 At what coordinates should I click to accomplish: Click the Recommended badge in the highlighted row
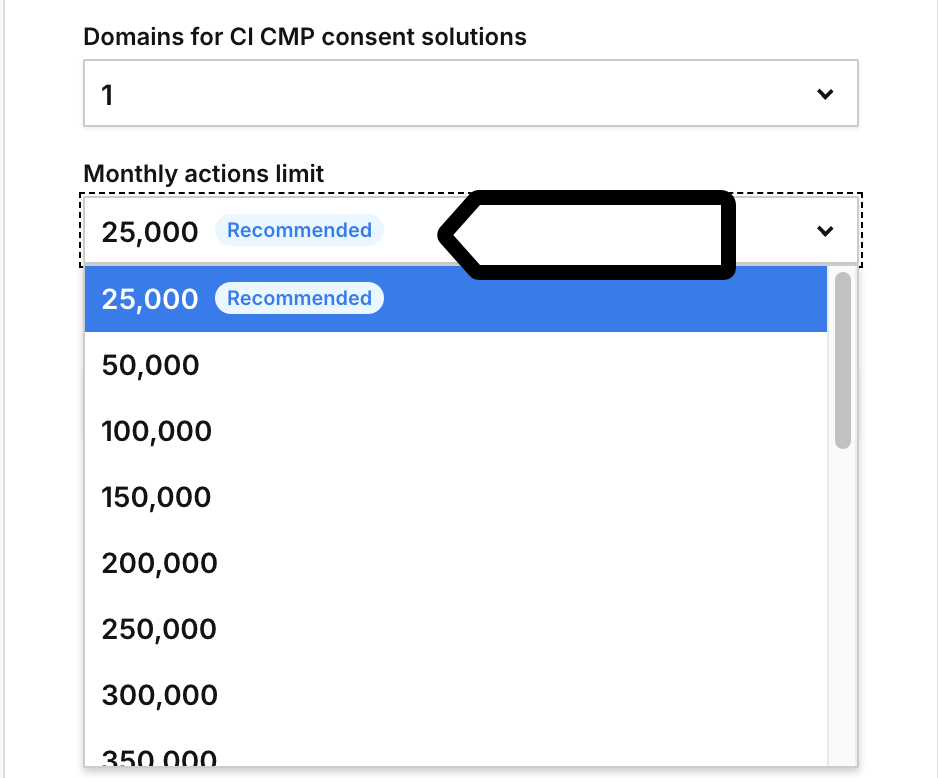[299, 297]
